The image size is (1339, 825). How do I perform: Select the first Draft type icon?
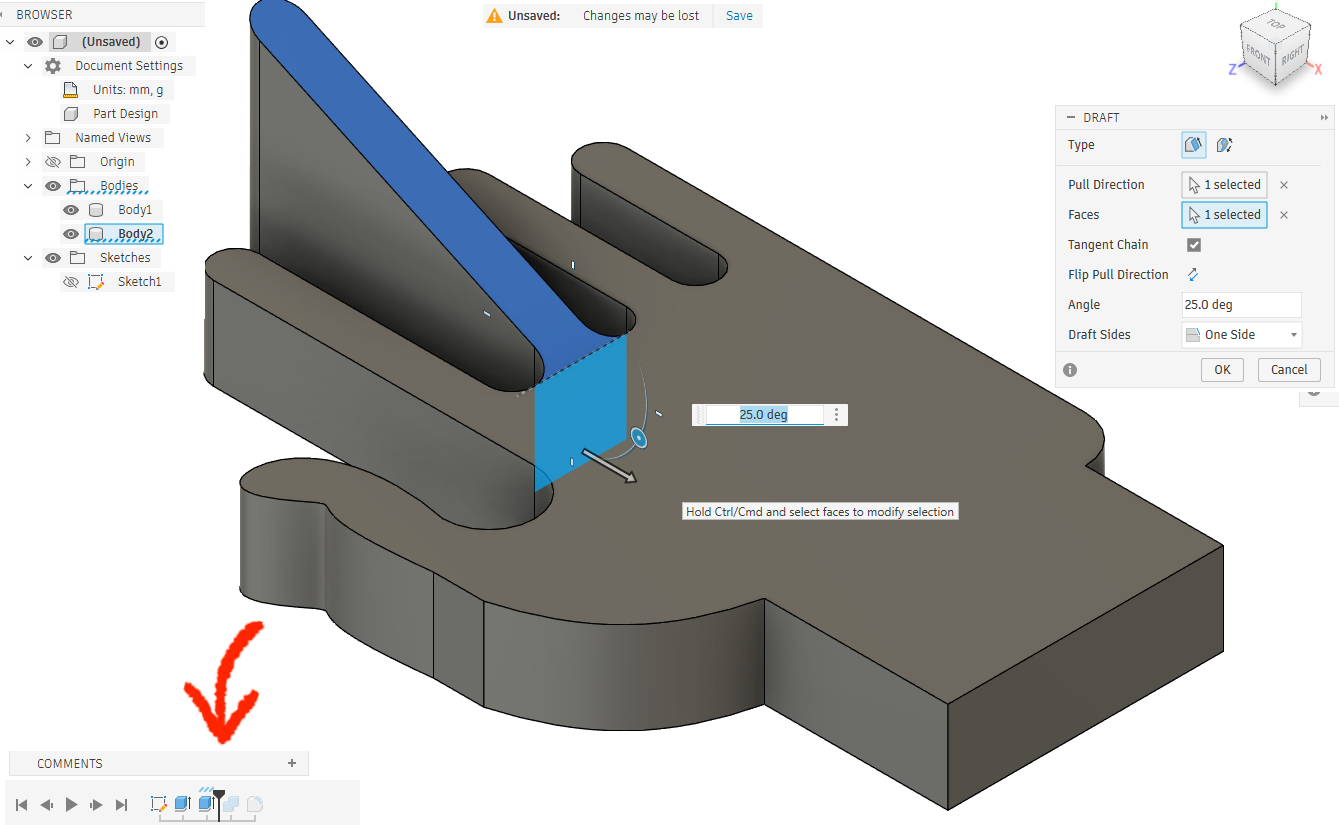pos(1194,145)
